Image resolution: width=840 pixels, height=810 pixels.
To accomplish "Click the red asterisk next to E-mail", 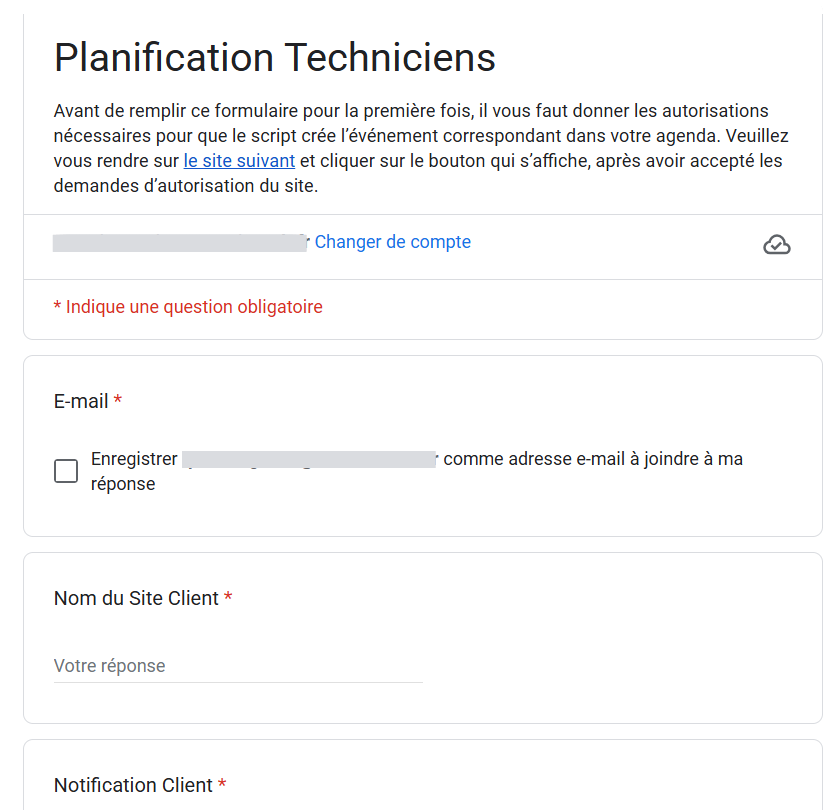I will pos(118,400).
